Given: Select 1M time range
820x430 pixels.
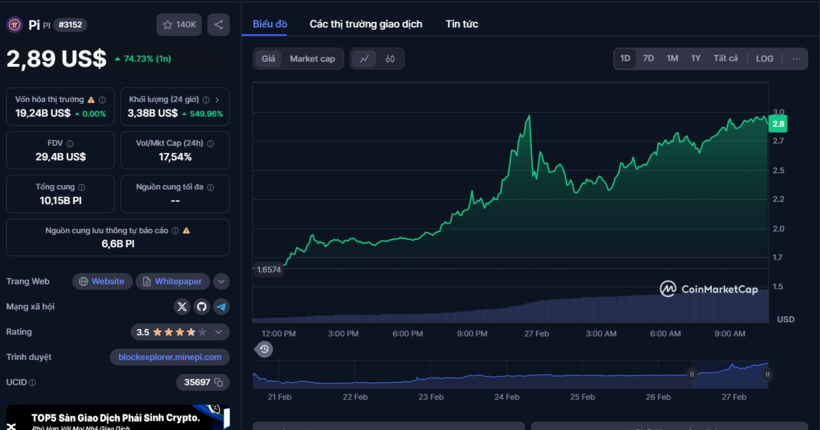Looking at the screenshot, I should click(x=673, y=59).
